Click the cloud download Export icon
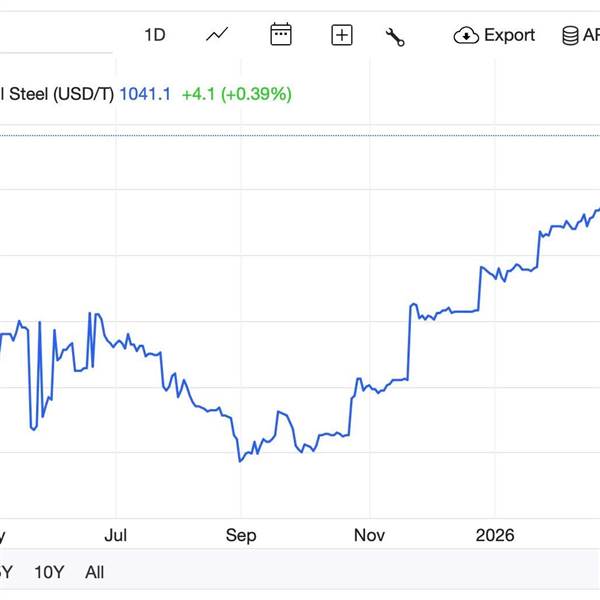This screenshot has height=600, width=600. pyautogui.click(x=466, y=36)
